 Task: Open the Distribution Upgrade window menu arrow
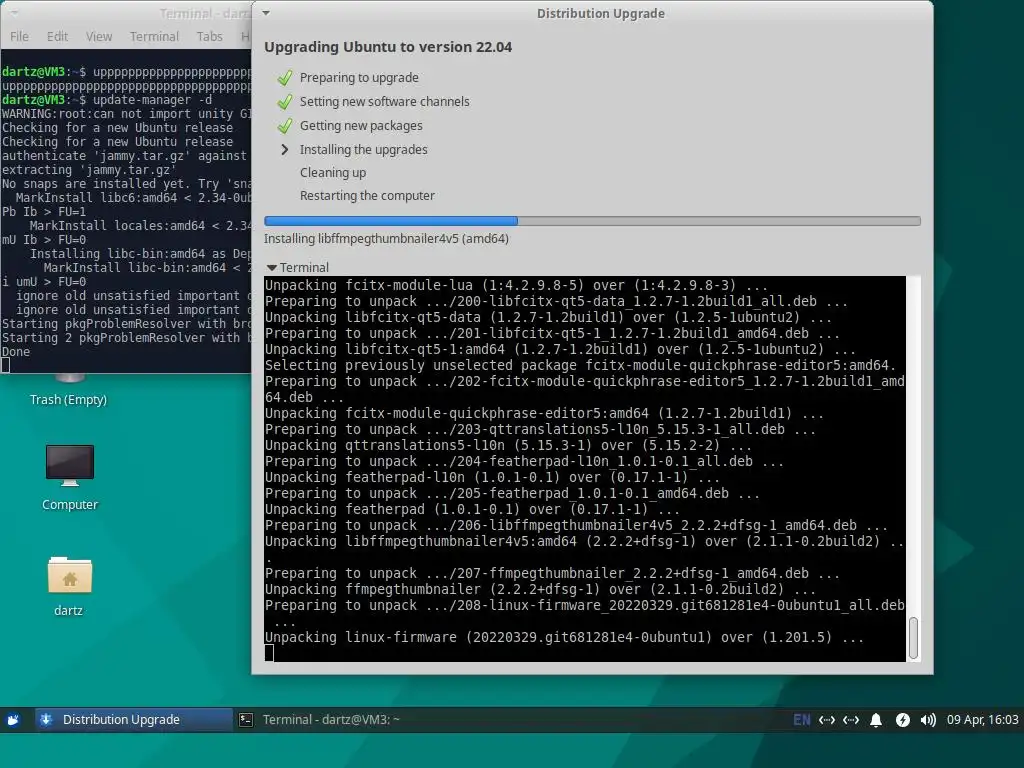tap(266, 13)
